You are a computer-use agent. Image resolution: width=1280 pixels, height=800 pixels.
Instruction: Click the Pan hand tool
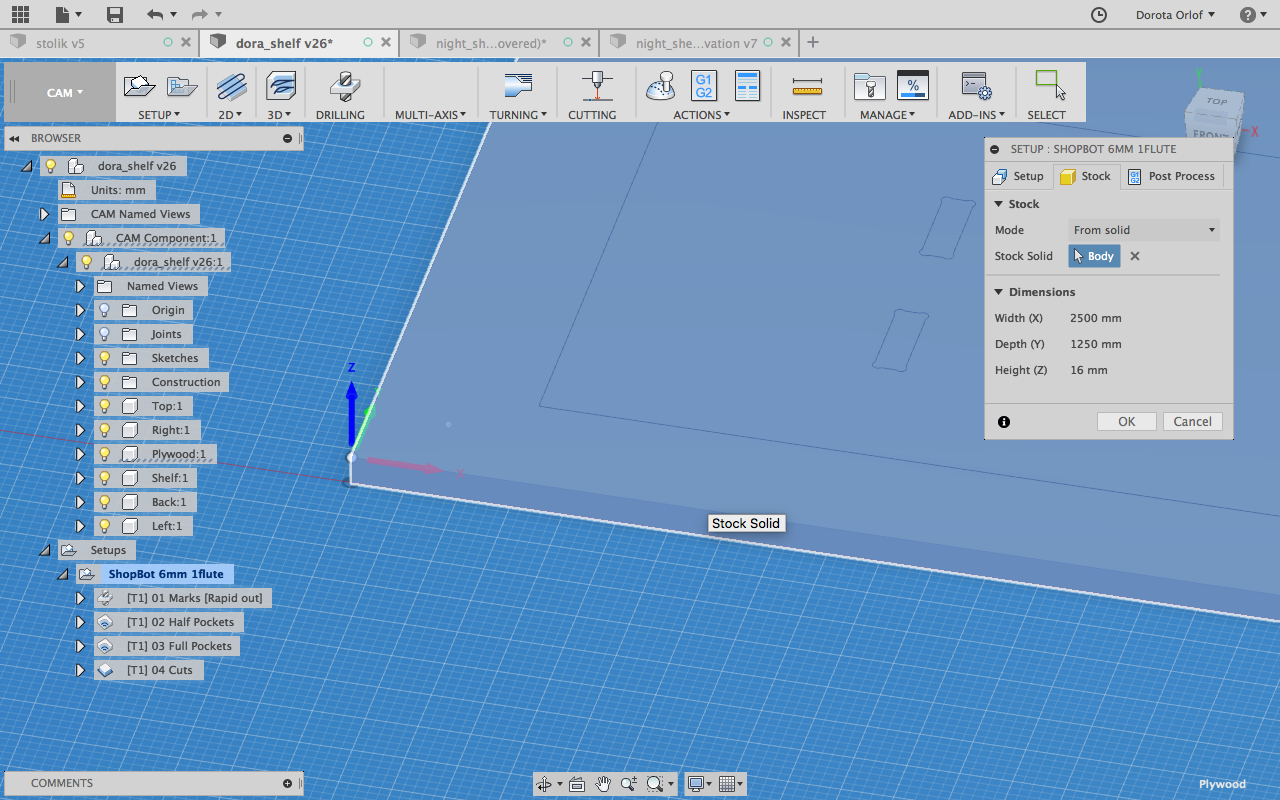pyautogui.click(x=603, y=784)
